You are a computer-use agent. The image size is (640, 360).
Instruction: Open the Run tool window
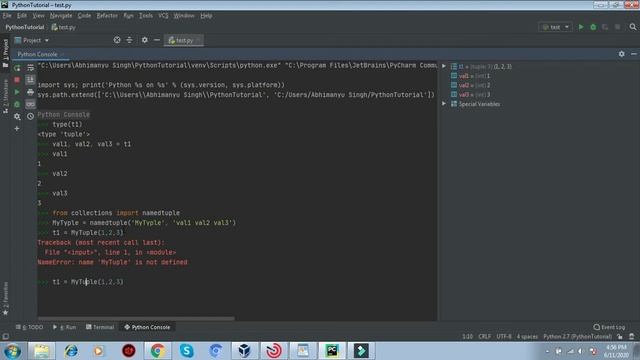pos(64,327)
